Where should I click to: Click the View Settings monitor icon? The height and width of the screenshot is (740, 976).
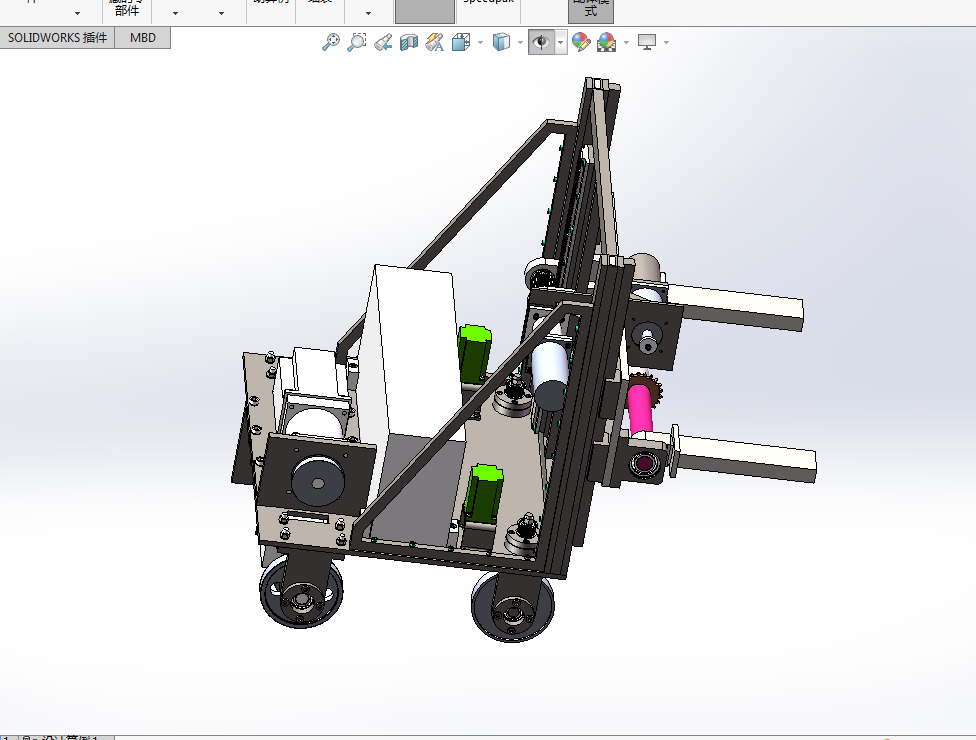(647, 42)
